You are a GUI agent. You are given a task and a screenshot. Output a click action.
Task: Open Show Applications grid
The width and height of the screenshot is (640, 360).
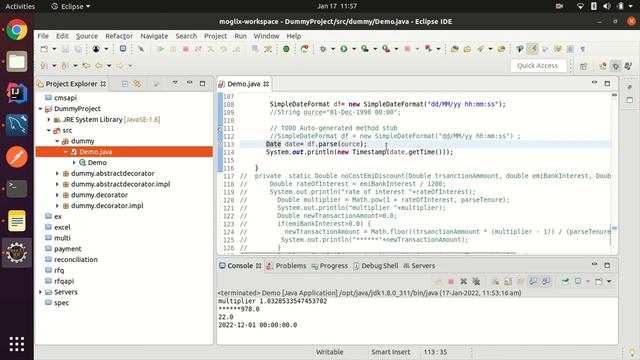[17, 344]
